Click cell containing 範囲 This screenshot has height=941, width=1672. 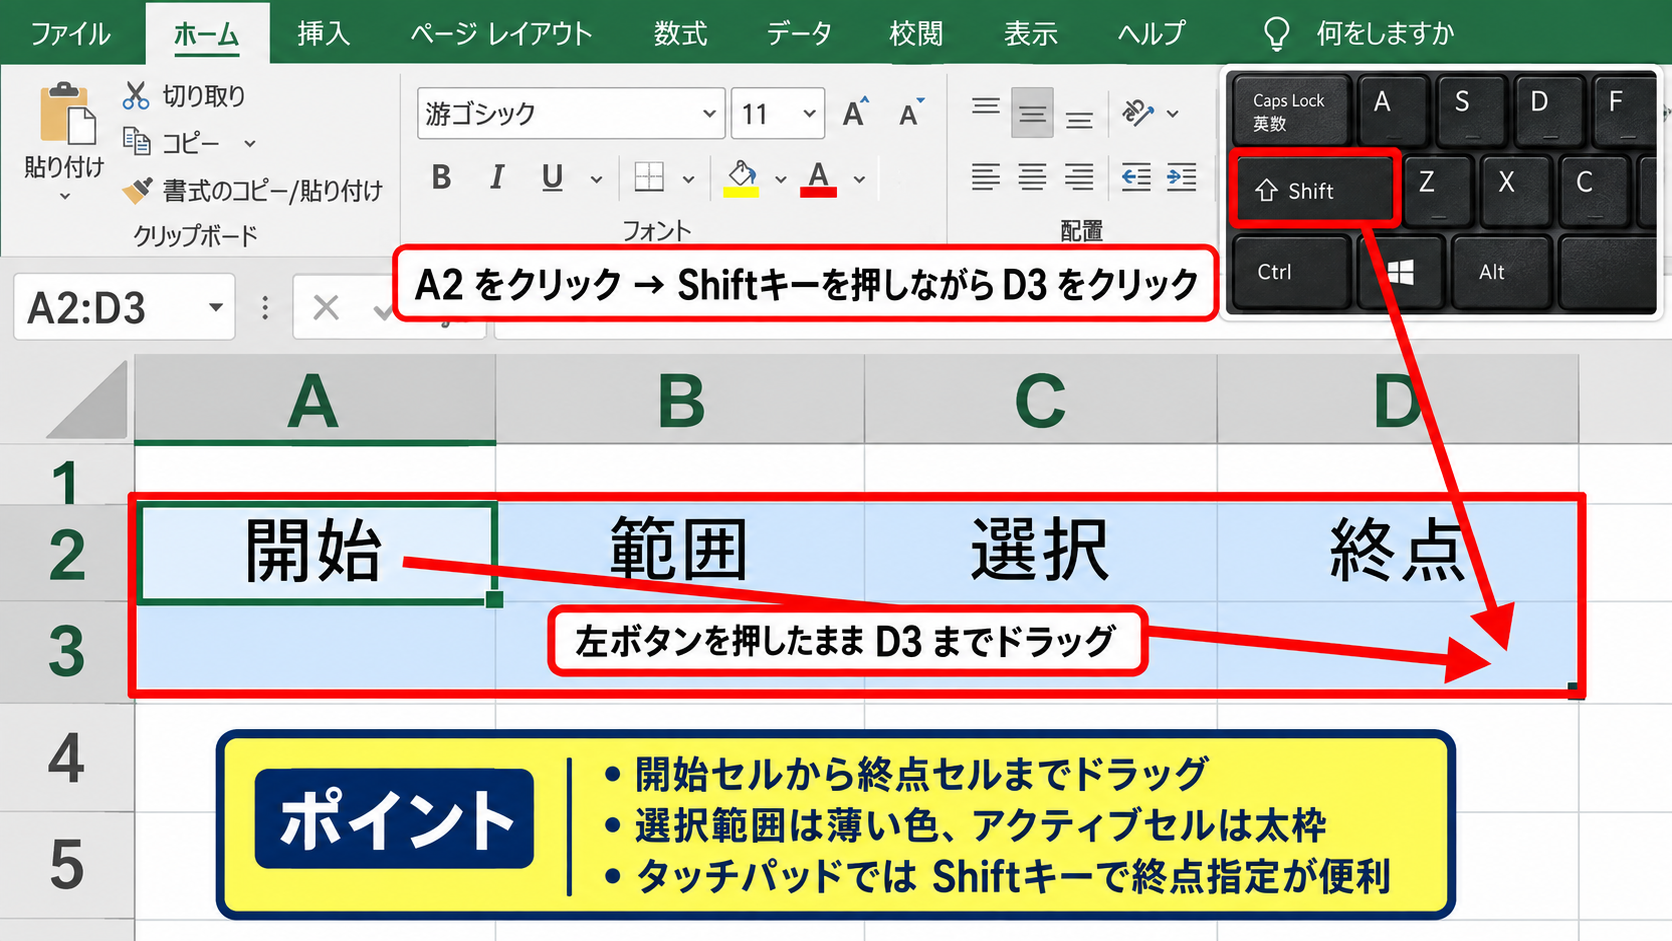680,552
